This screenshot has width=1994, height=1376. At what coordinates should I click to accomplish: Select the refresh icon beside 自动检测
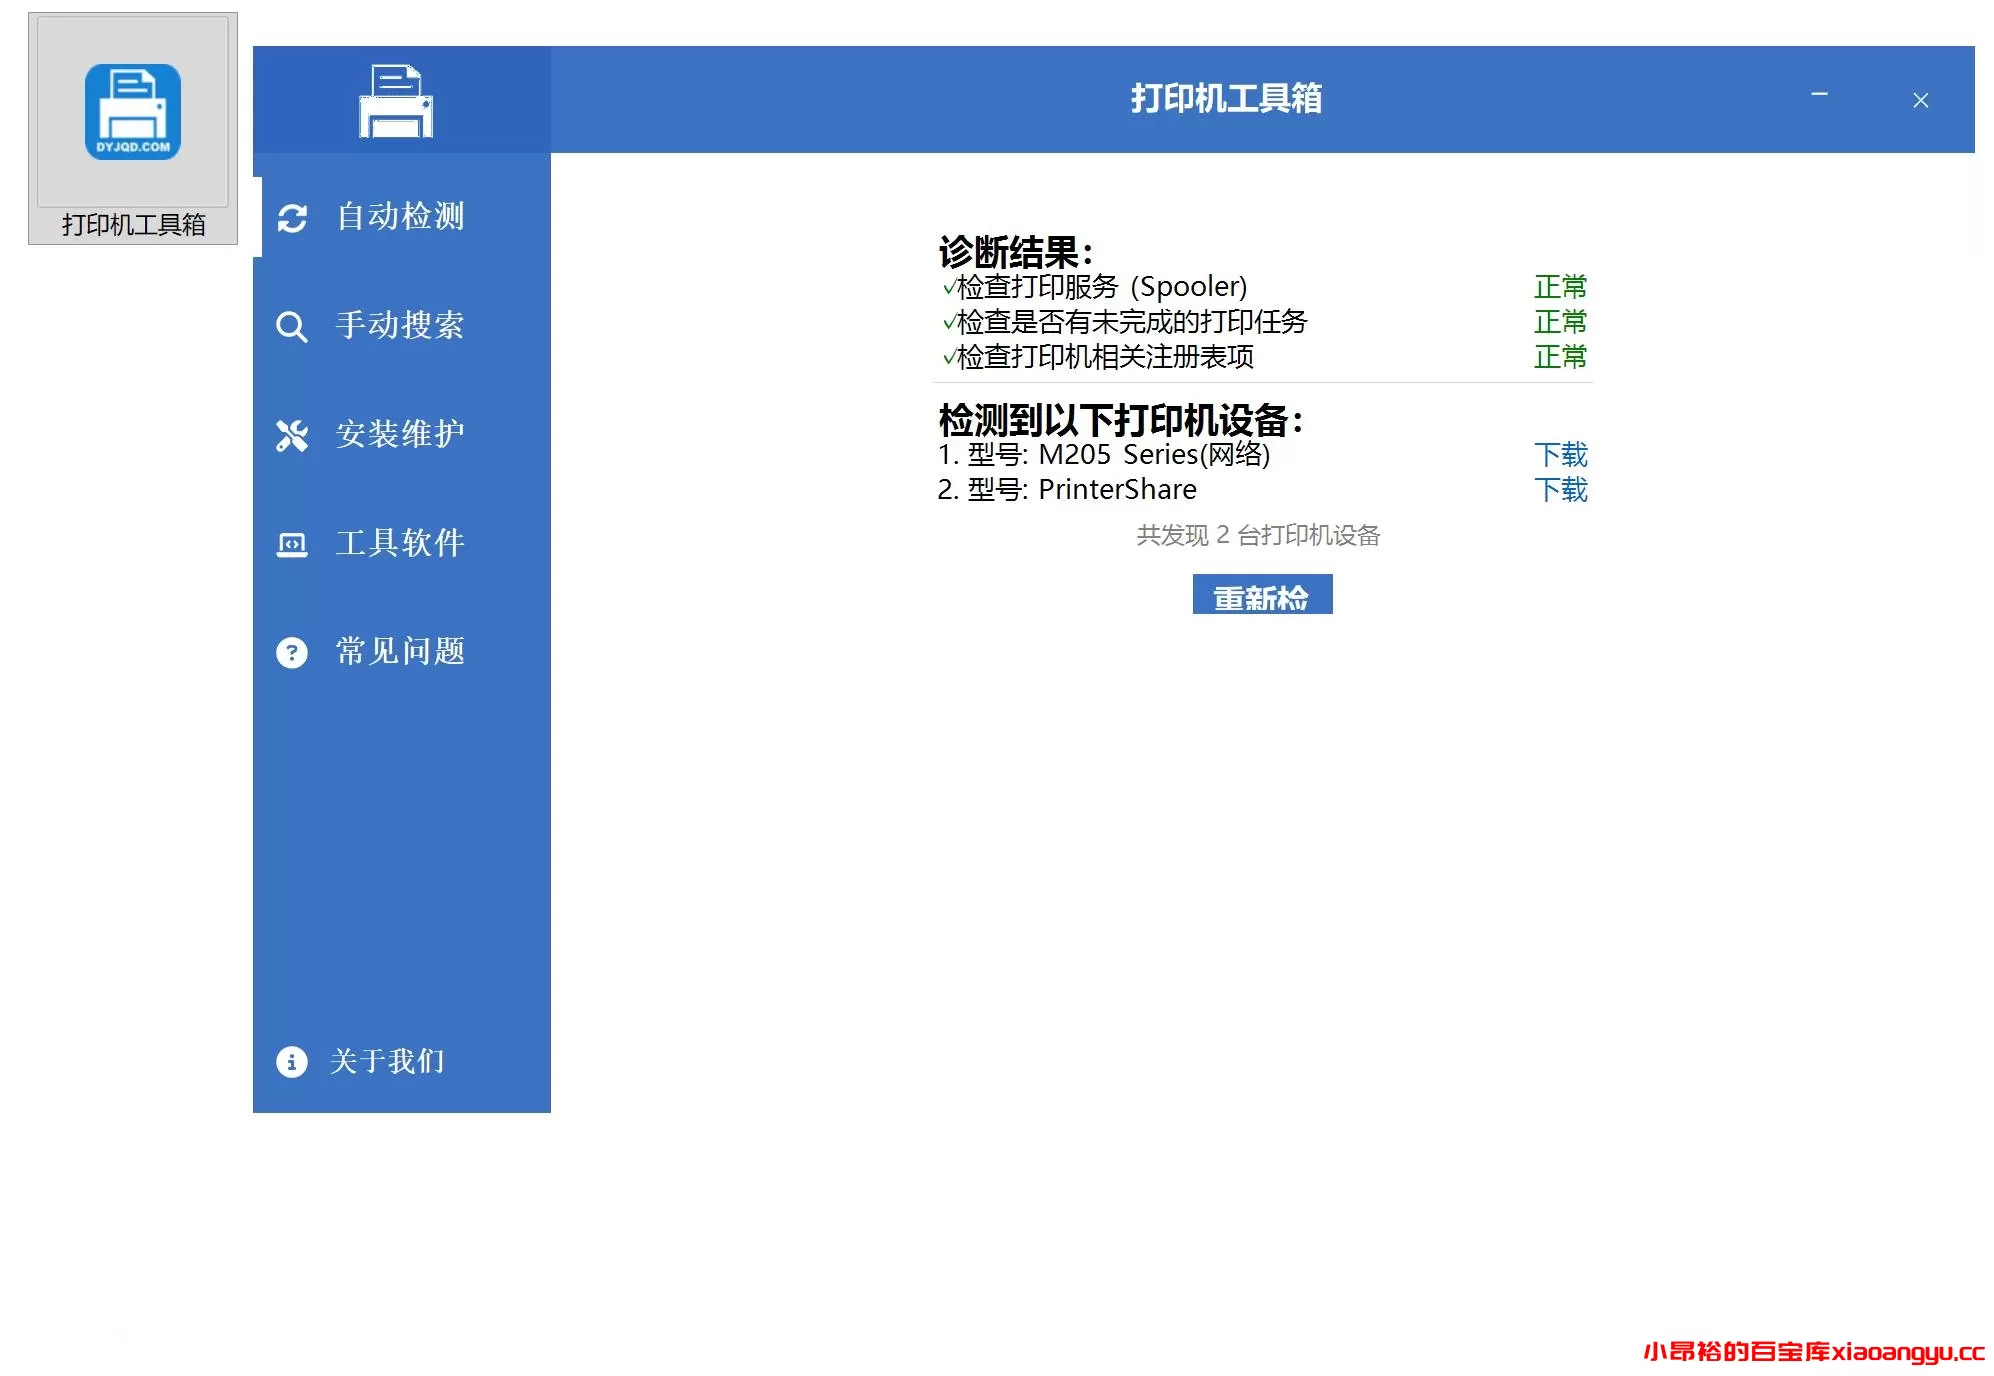click(291, 217)
